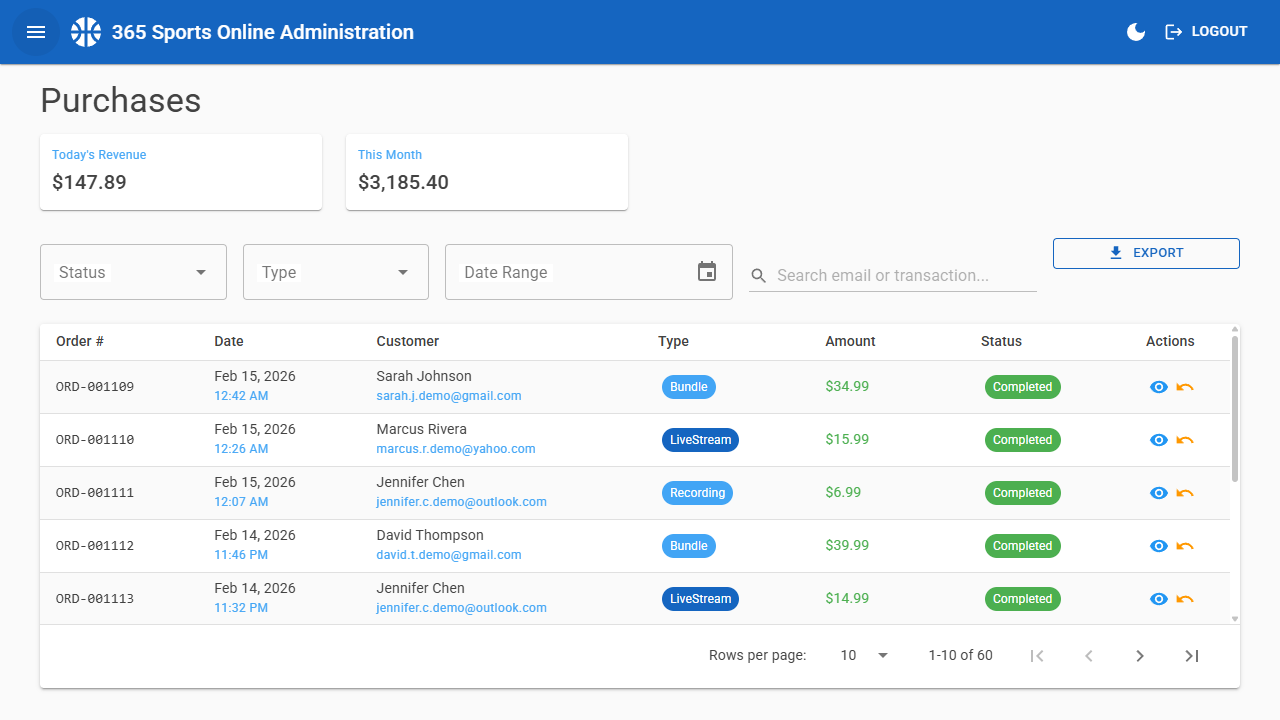The width and height of the screenshot is (1280, 720).
Task: View details of order ORD-001109
Action: pos(1159,387)
